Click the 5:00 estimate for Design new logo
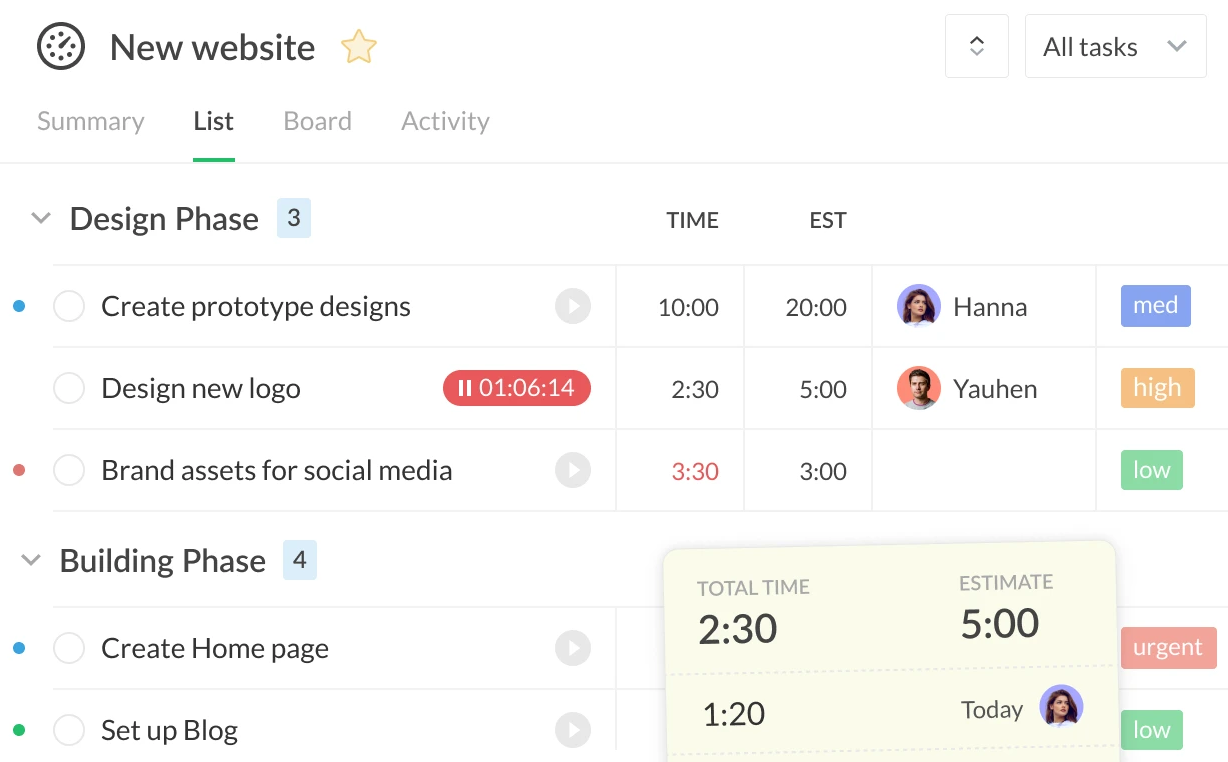Image resolution: width=1228 pixels, height=762 pixels. point(823,389)
